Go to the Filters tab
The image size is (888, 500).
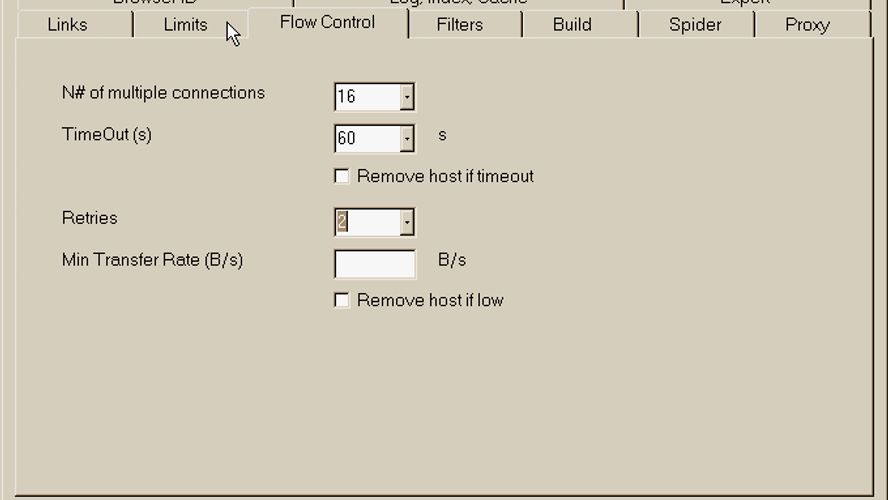pyautogui.click(x=460, y=24)
